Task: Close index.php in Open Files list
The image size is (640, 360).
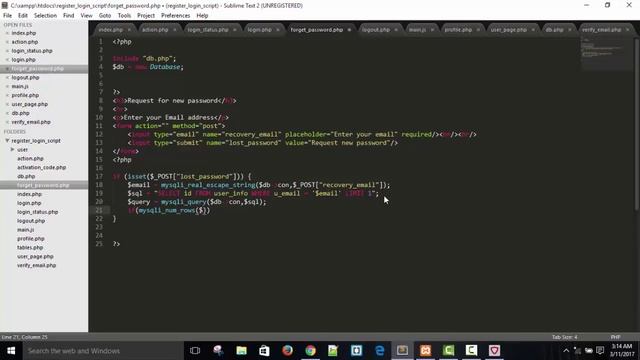Action: [7, 33]
